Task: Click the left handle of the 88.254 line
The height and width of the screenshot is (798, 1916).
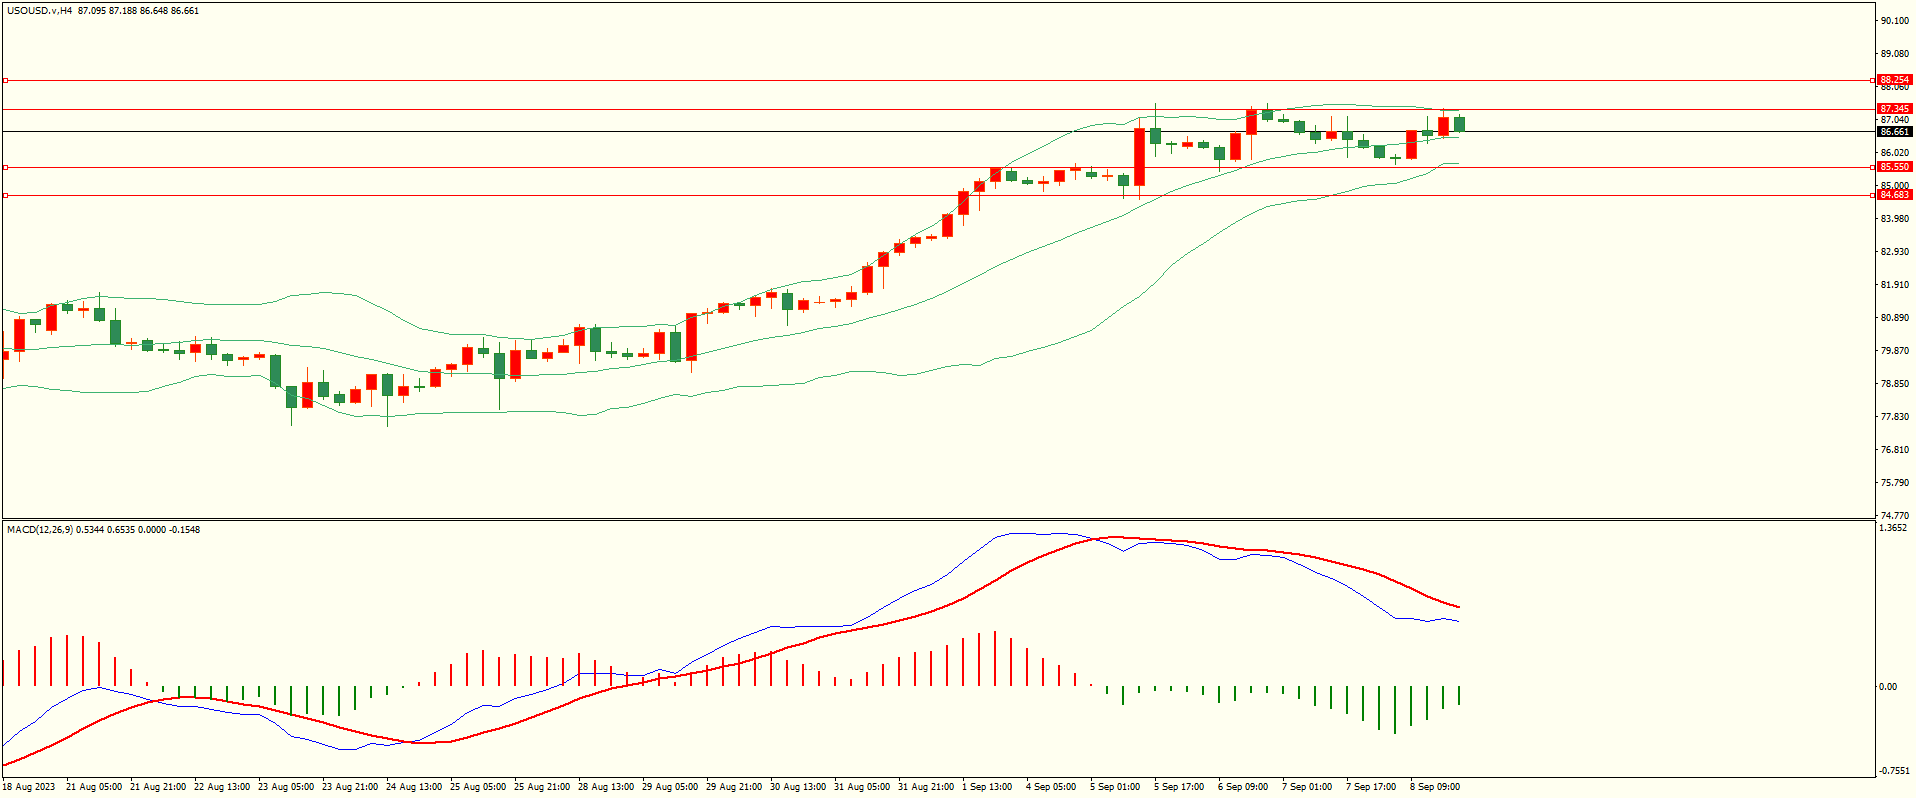Action: pos(5,80)
